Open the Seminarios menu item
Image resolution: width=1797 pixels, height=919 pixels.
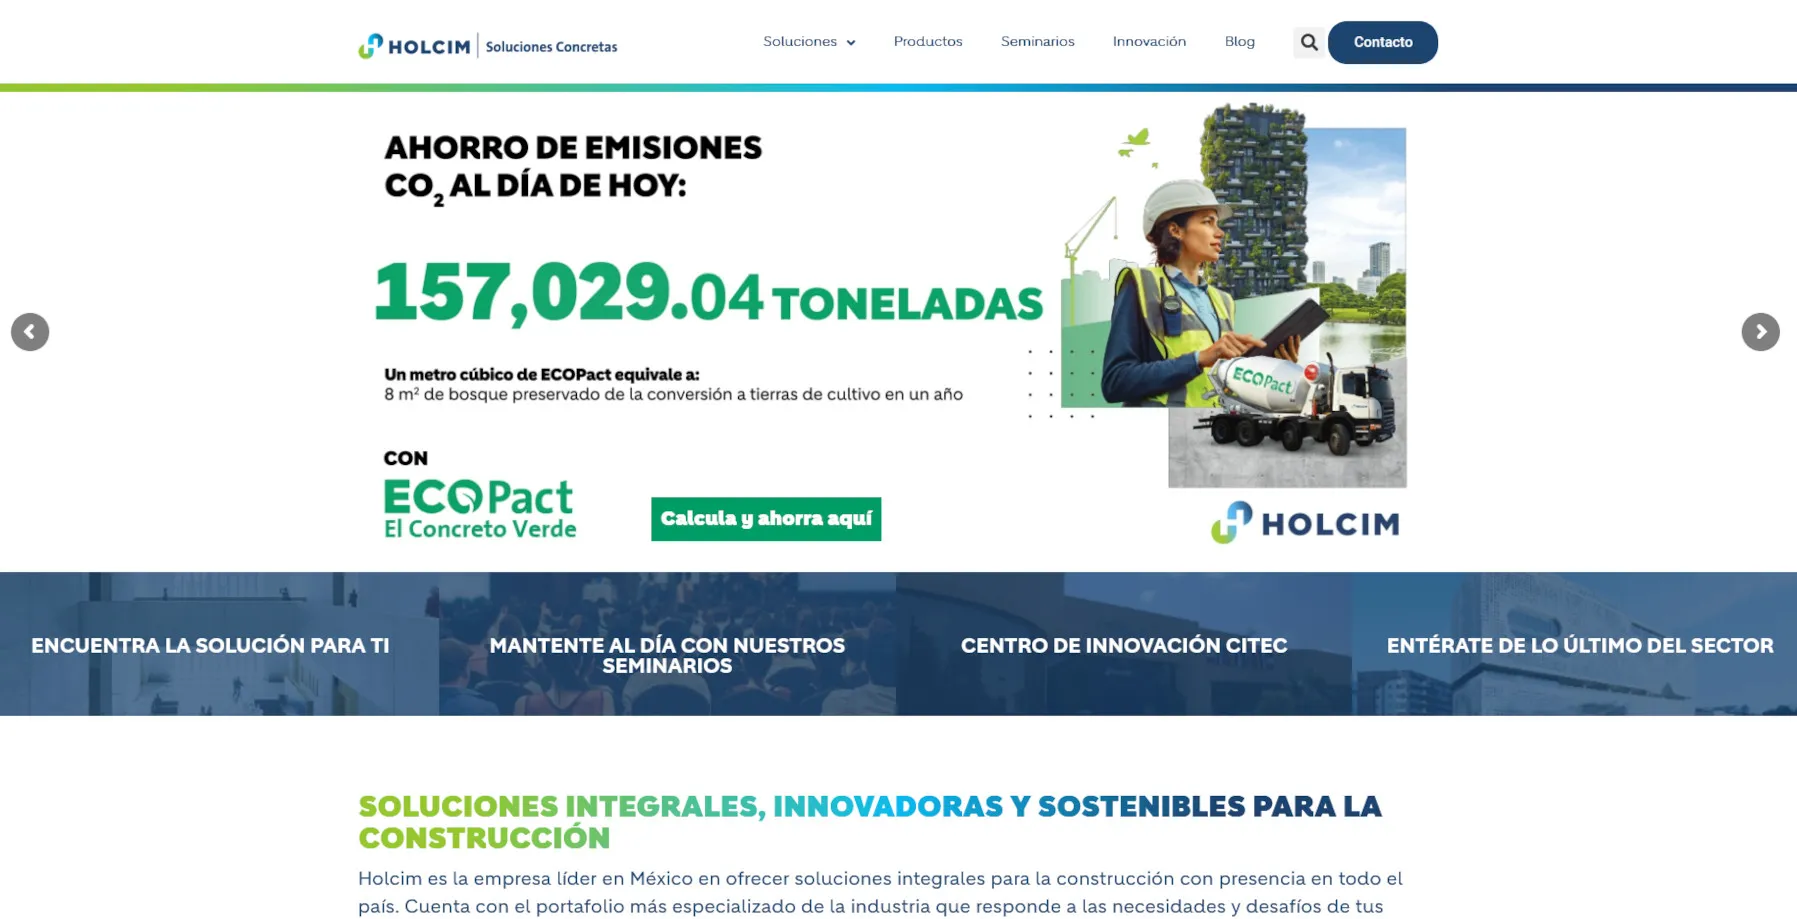pos(1038,42)
